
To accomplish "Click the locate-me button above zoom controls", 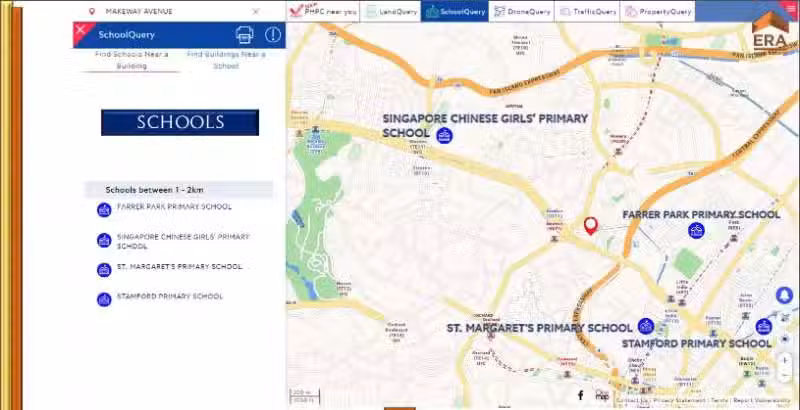I will [785, 339].
